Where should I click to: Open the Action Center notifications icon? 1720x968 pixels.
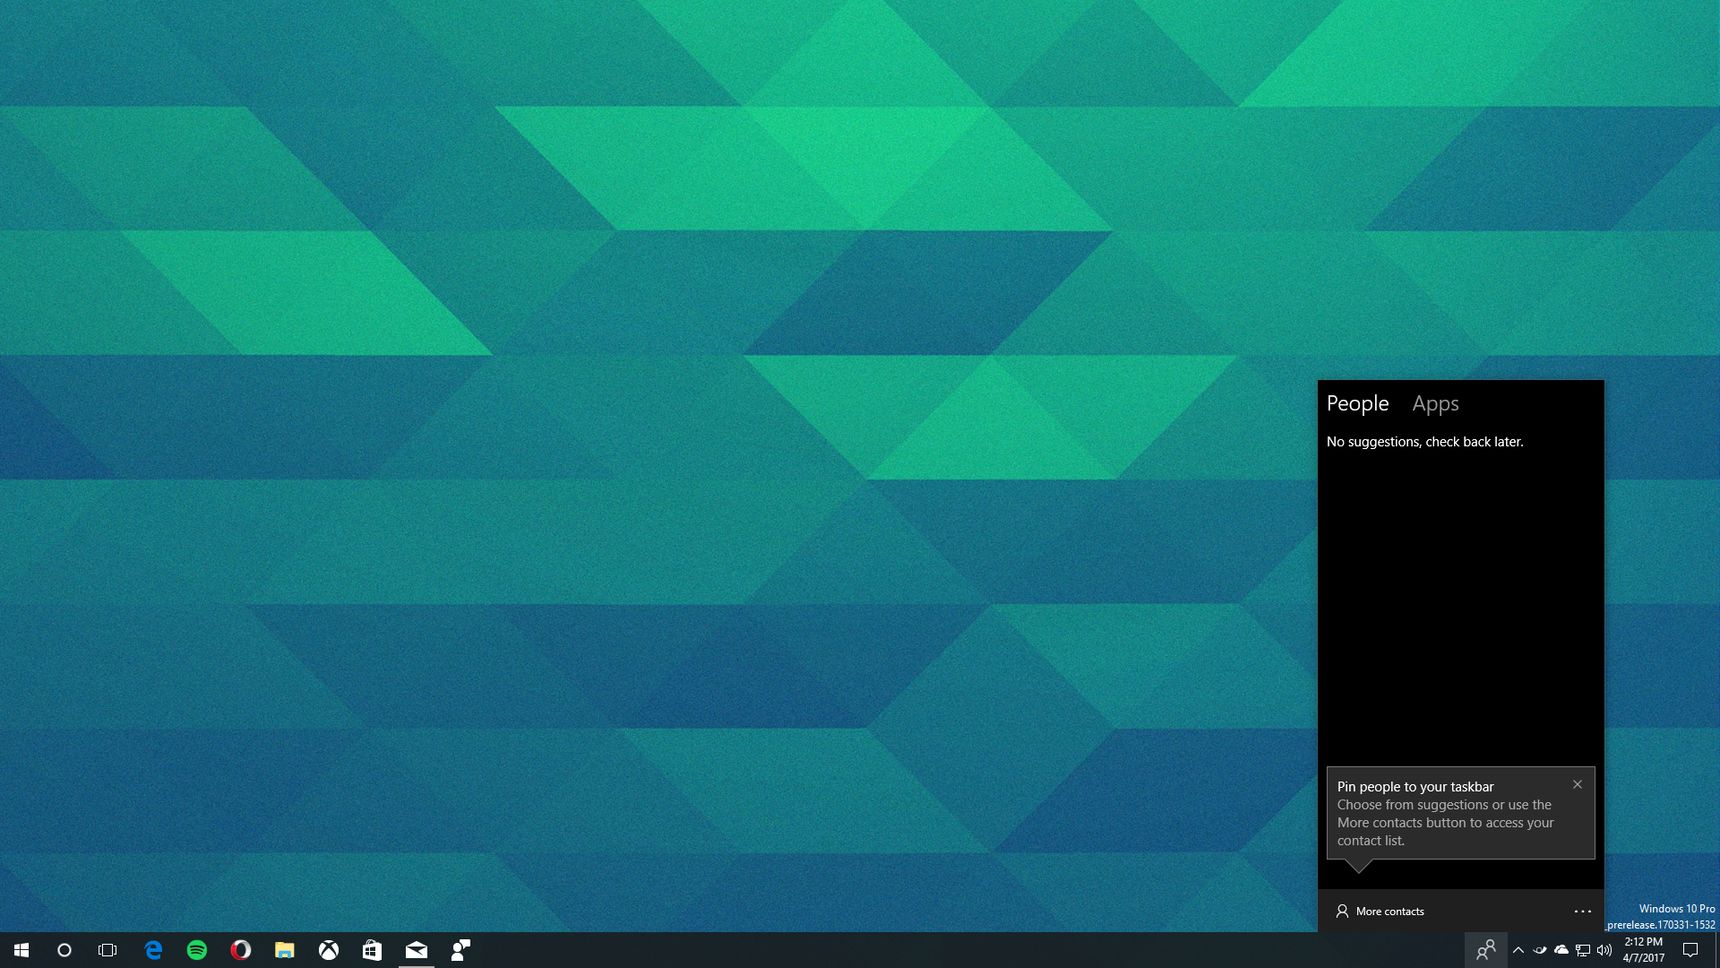click(1691, 950)
